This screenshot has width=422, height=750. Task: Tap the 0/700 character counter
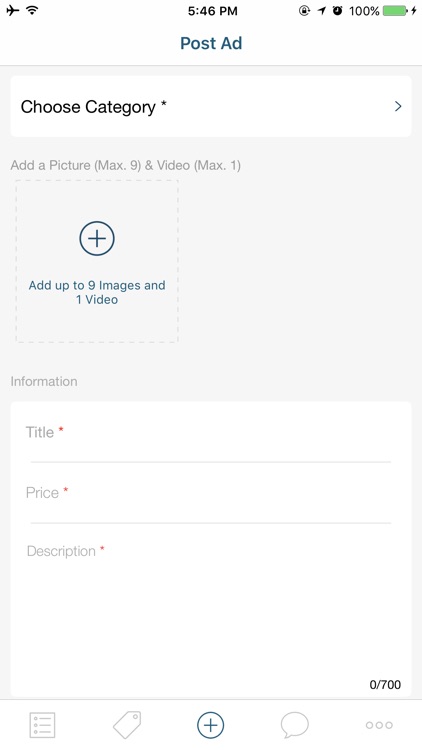(x=385, y=684)
